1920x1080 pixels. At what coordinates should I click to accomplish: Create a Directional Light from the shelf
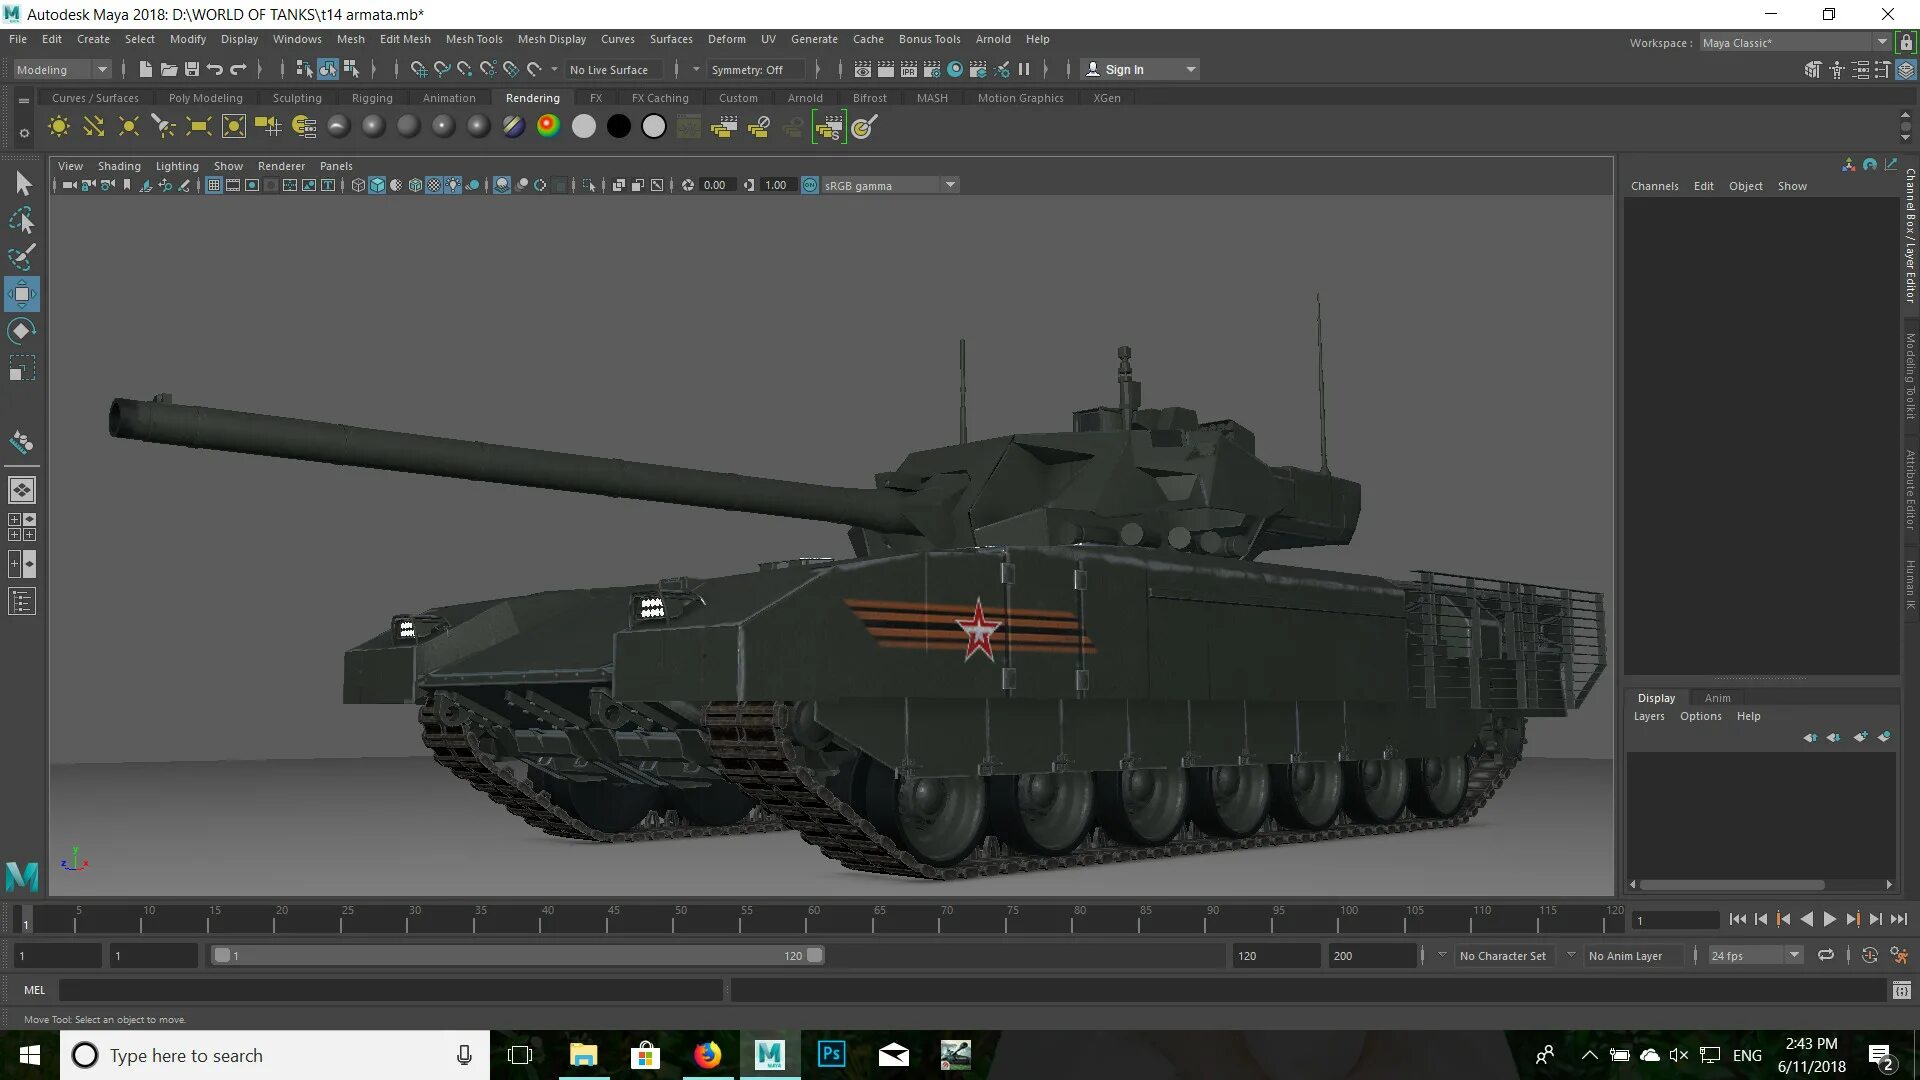click(x=94, y=127)
